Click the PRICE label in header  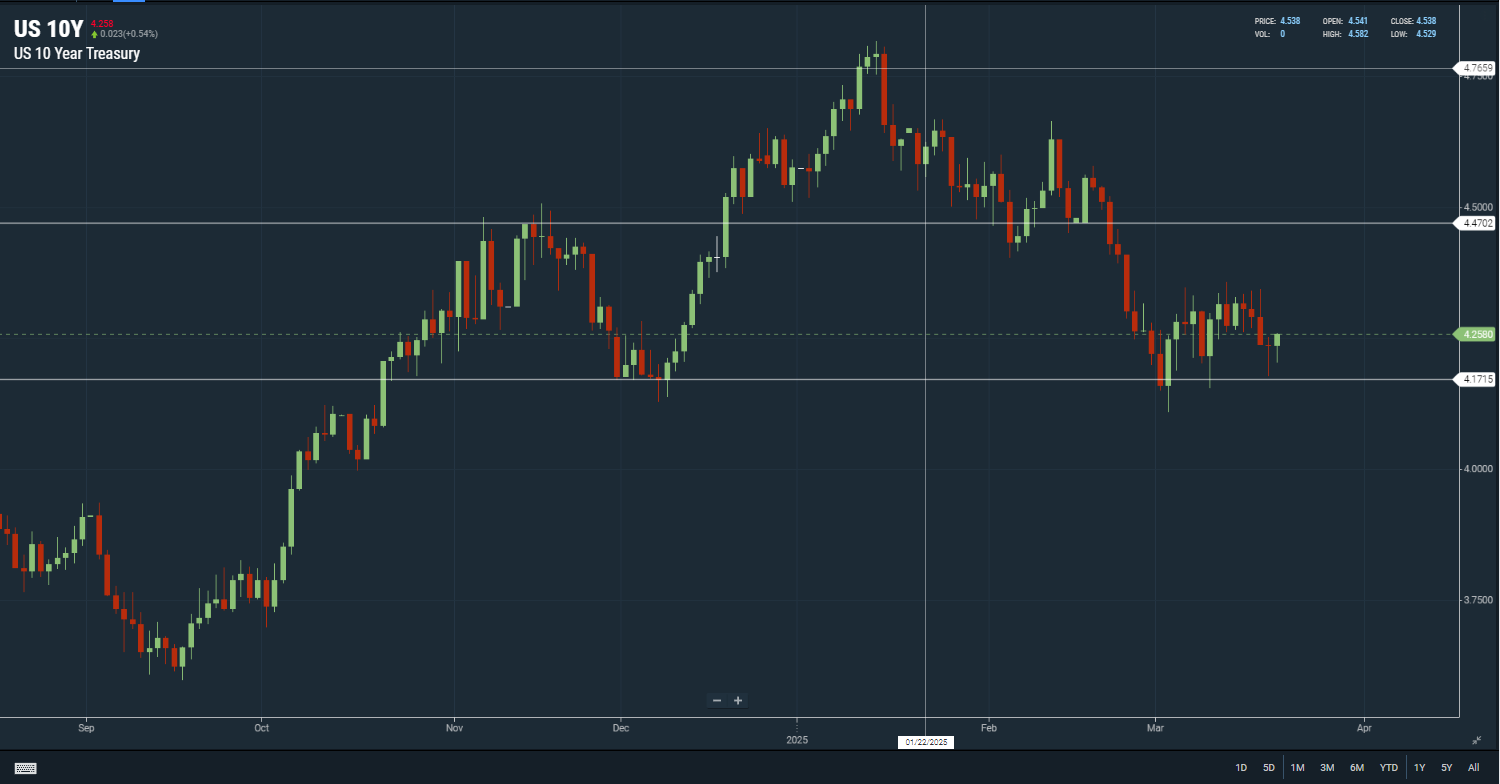pos(1264,21)
